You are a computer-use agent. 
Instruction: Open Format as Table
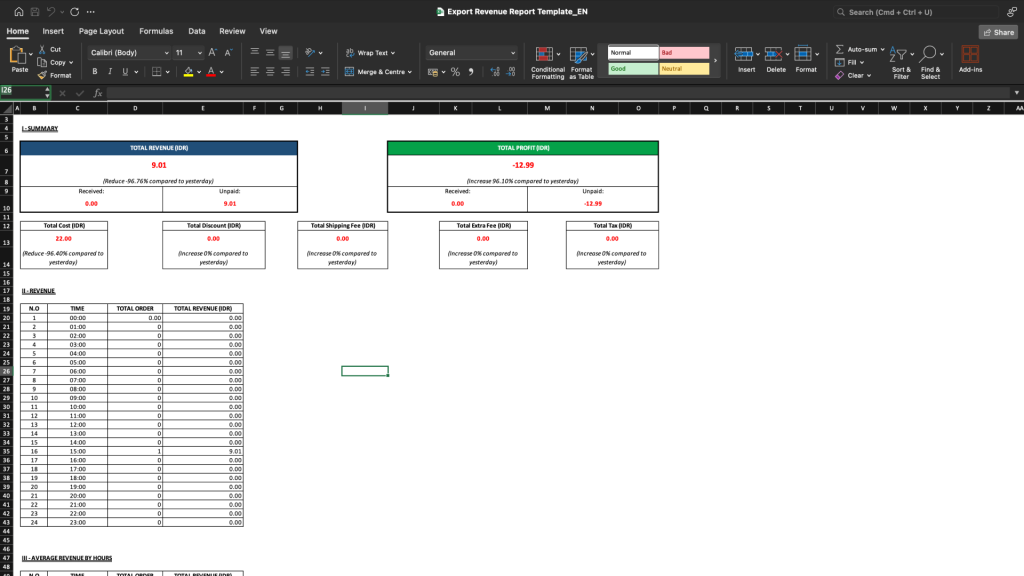[581, 63]
